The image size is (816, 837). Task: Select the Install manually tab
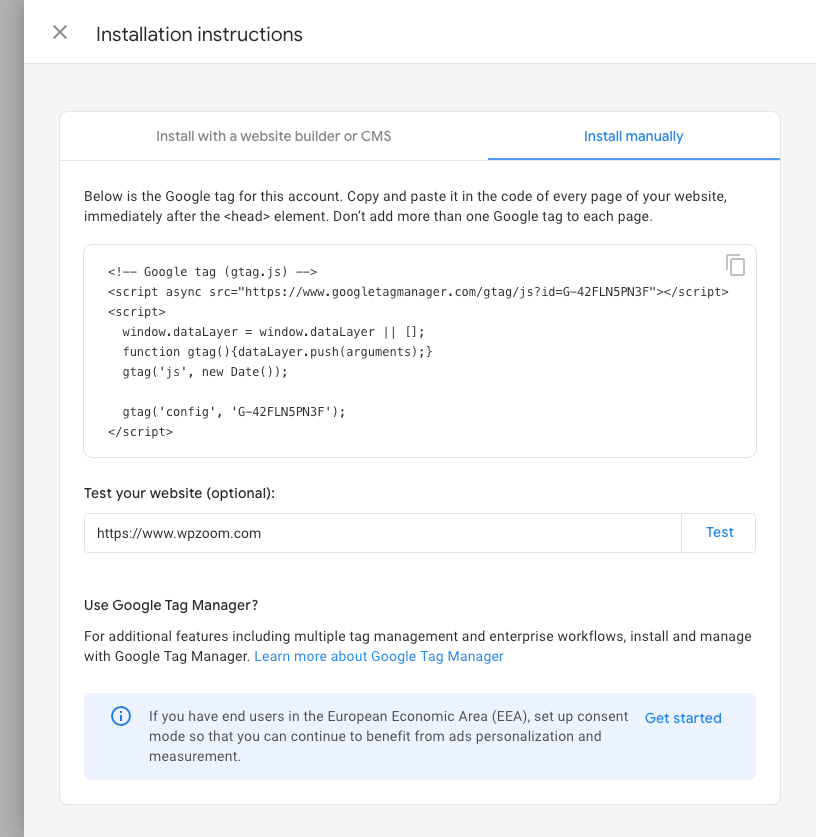click(x=633, y=136)
